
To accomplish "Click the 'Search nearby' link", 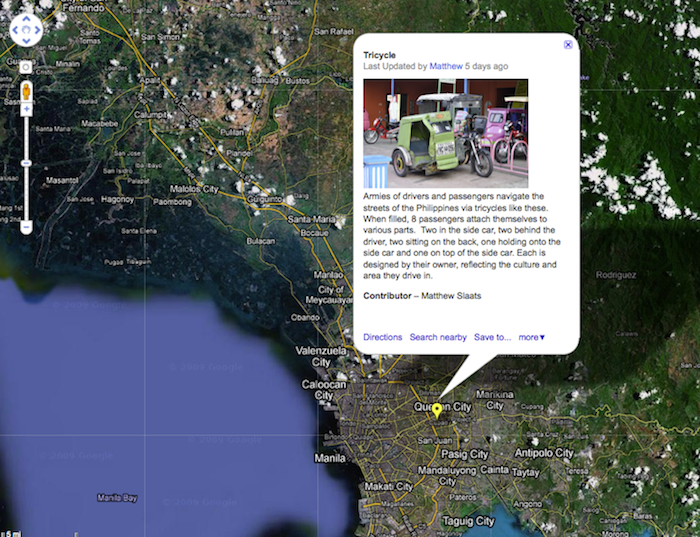I will coord(438,337).
